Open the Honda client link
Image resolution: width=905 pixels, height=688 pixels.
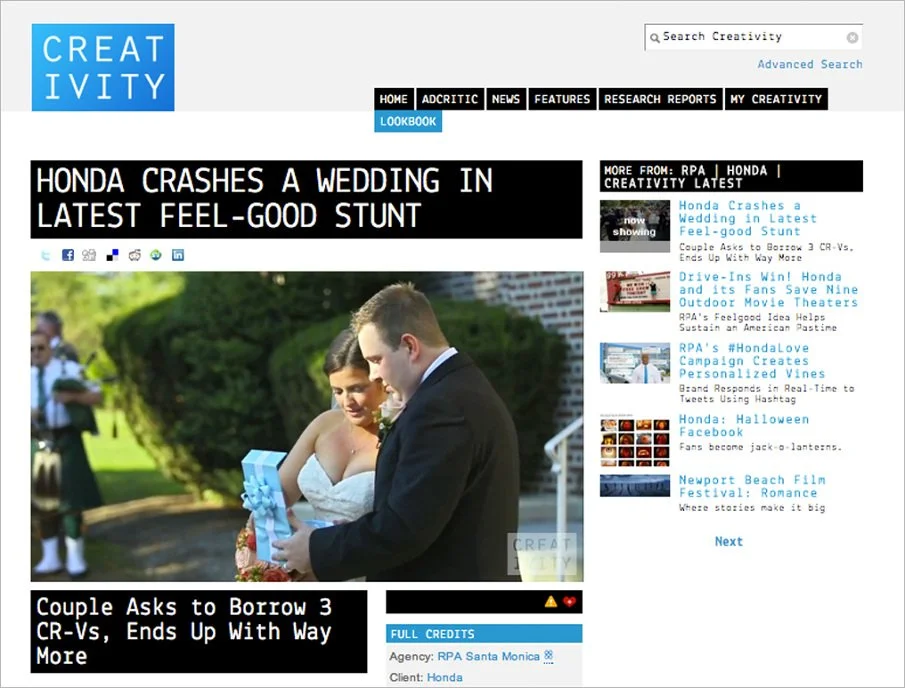tap(444, 677)
